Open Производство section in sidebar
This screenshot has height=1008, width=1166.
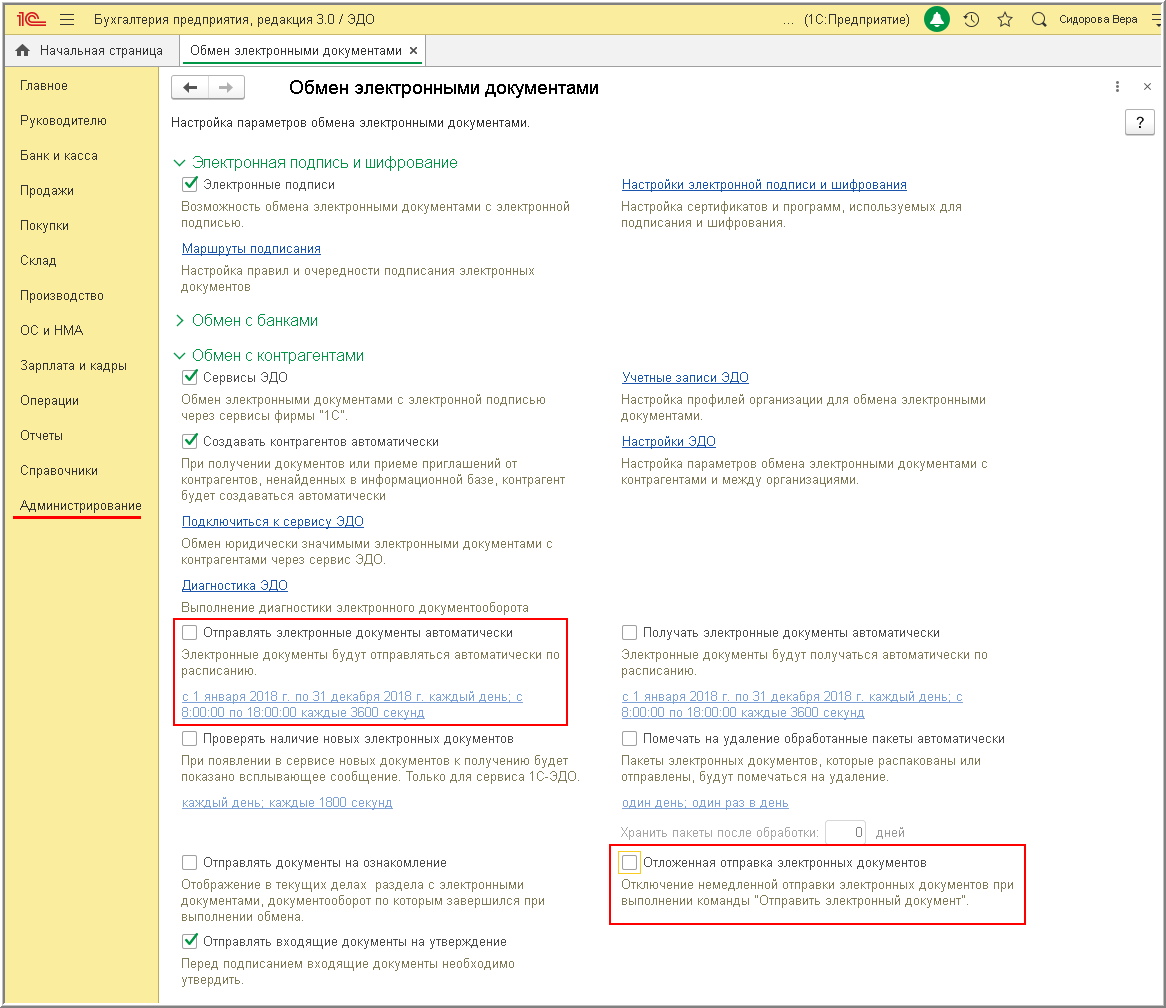(x=62, y=295)
